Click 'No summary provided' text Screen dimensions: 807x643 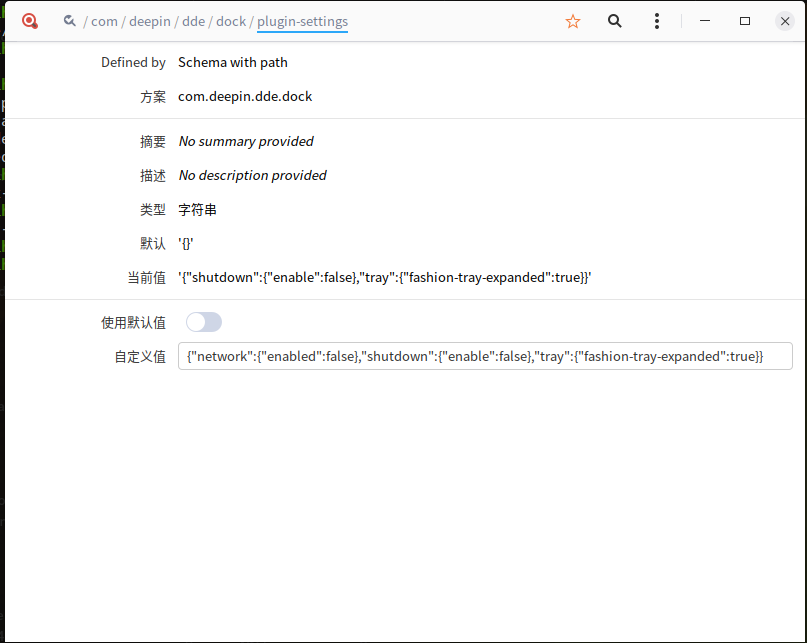click(x=246, y=142)
